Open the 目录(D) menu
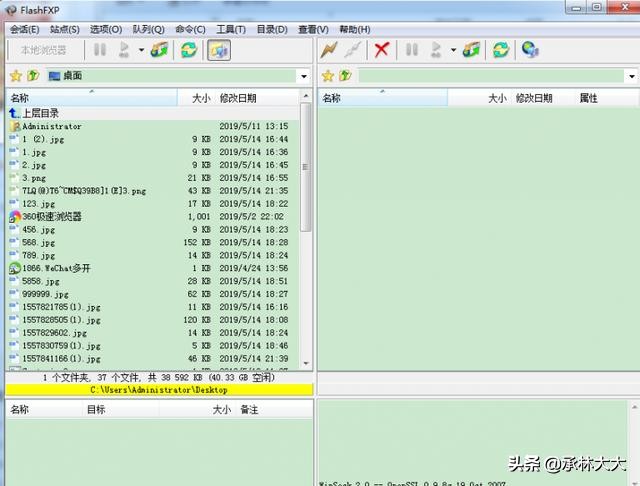The height and width of the screenshot is (486, 640). point(272,29)
